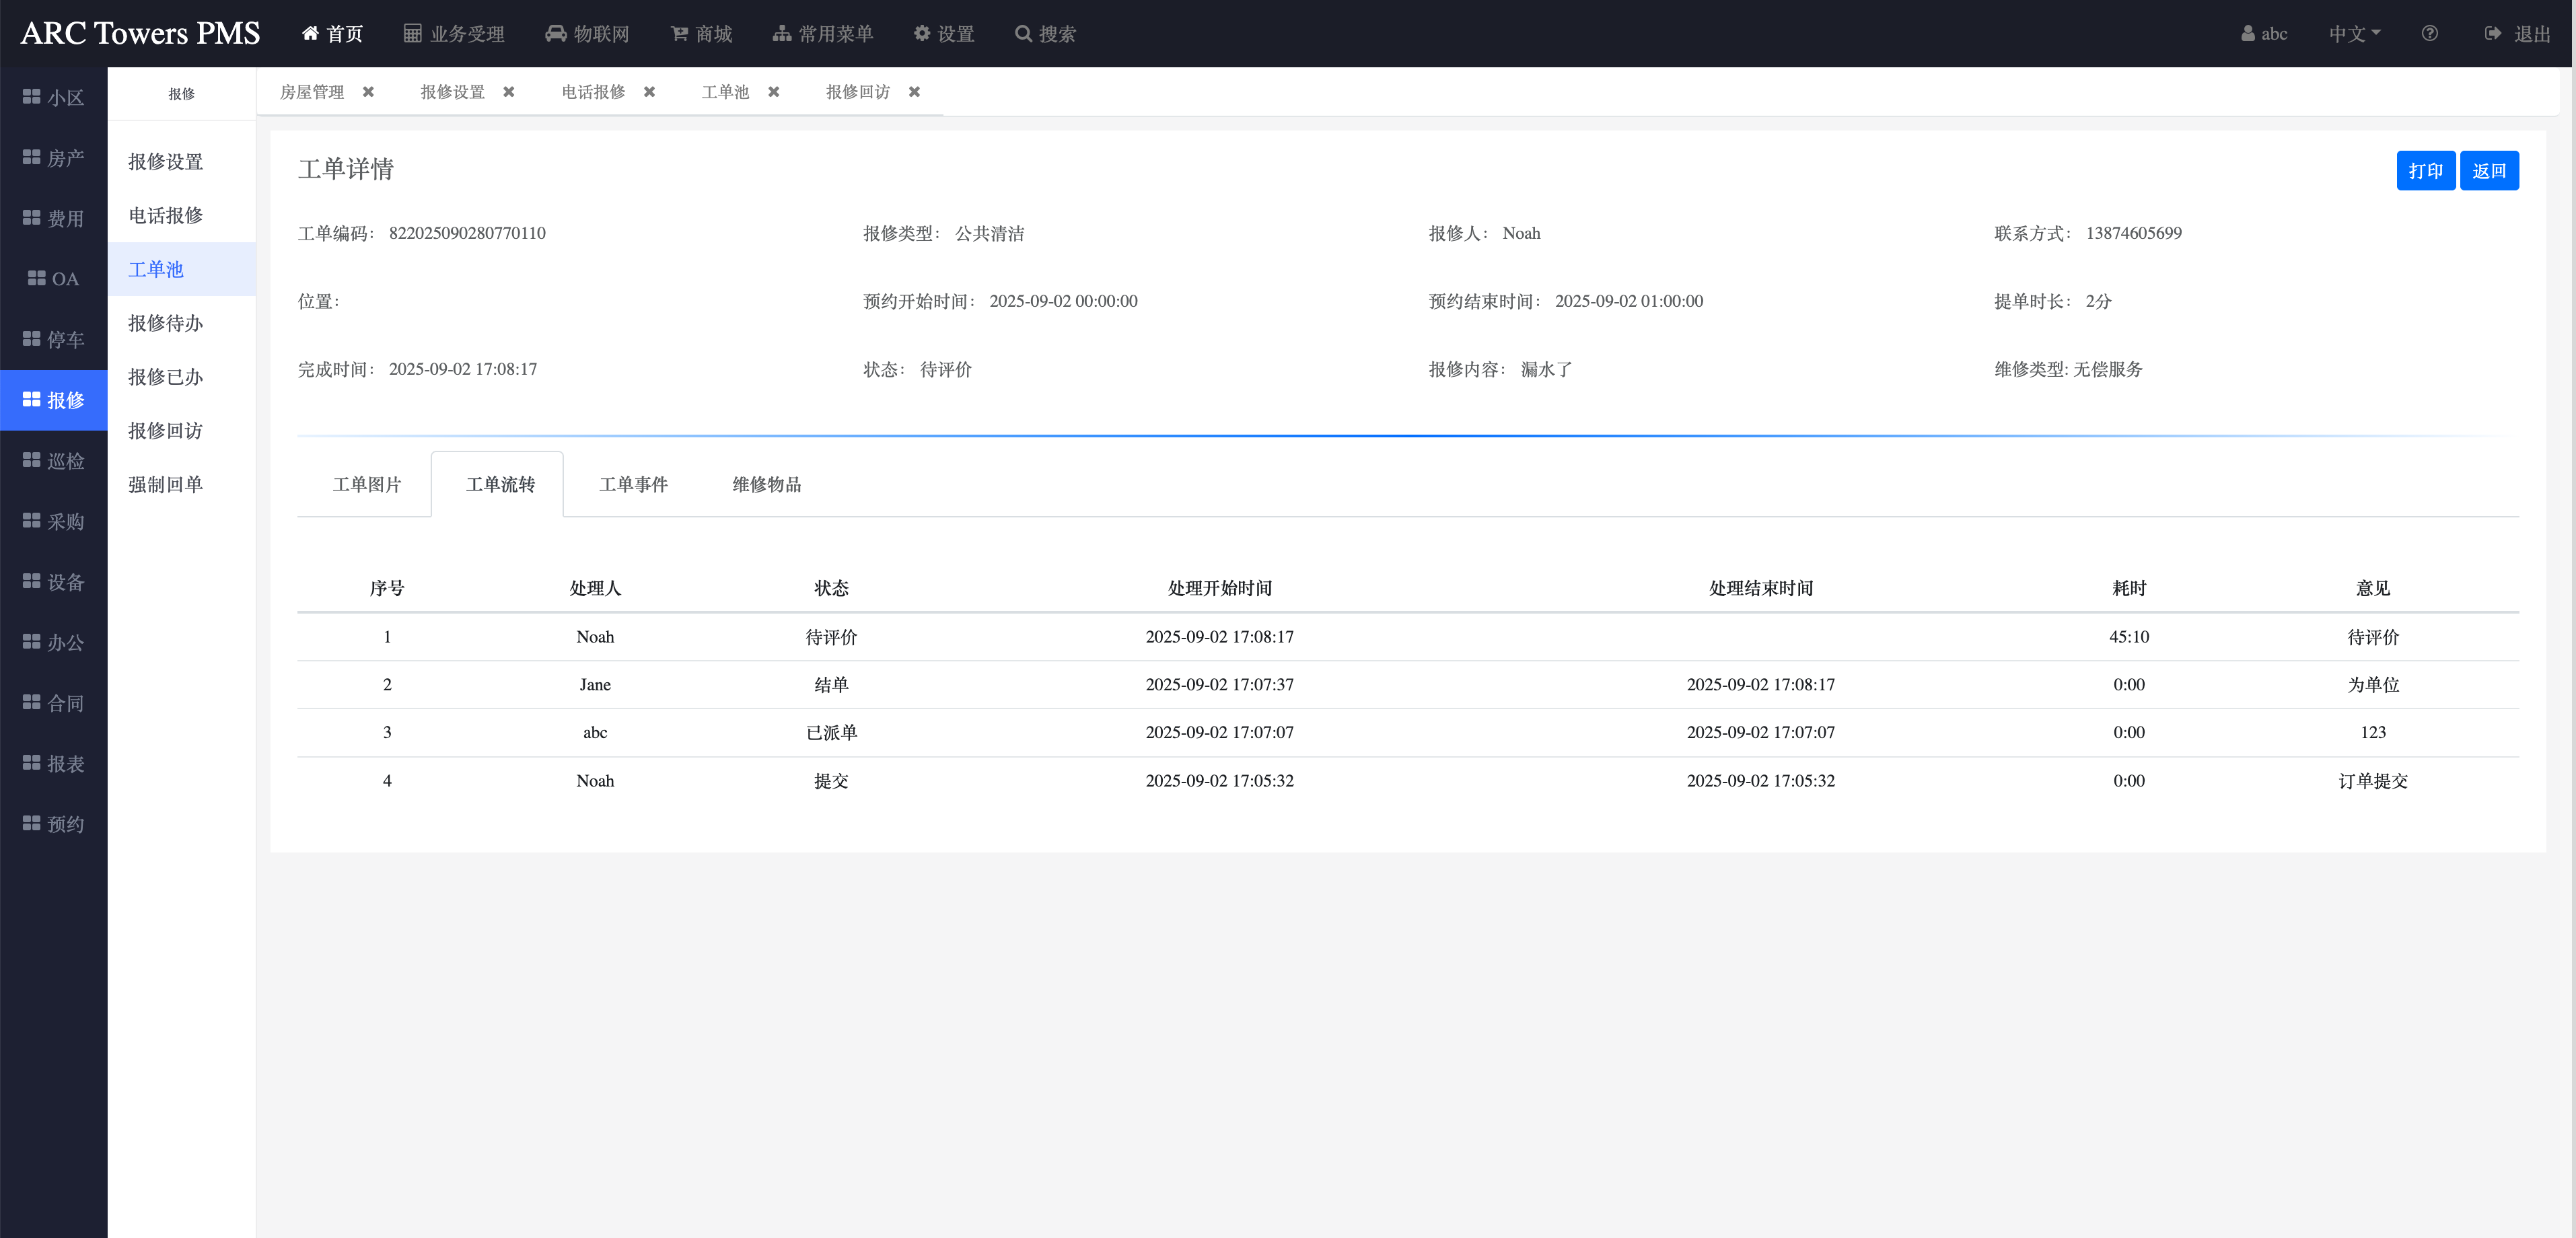Click the help question mark icon
2576x1238 pixels.
[x=2429, y=33]
